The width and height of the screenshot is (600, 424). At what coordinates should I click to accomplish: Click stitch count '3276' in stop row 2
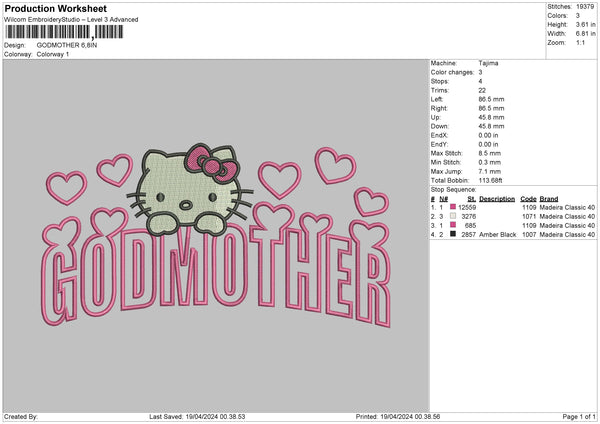[469, 216]
